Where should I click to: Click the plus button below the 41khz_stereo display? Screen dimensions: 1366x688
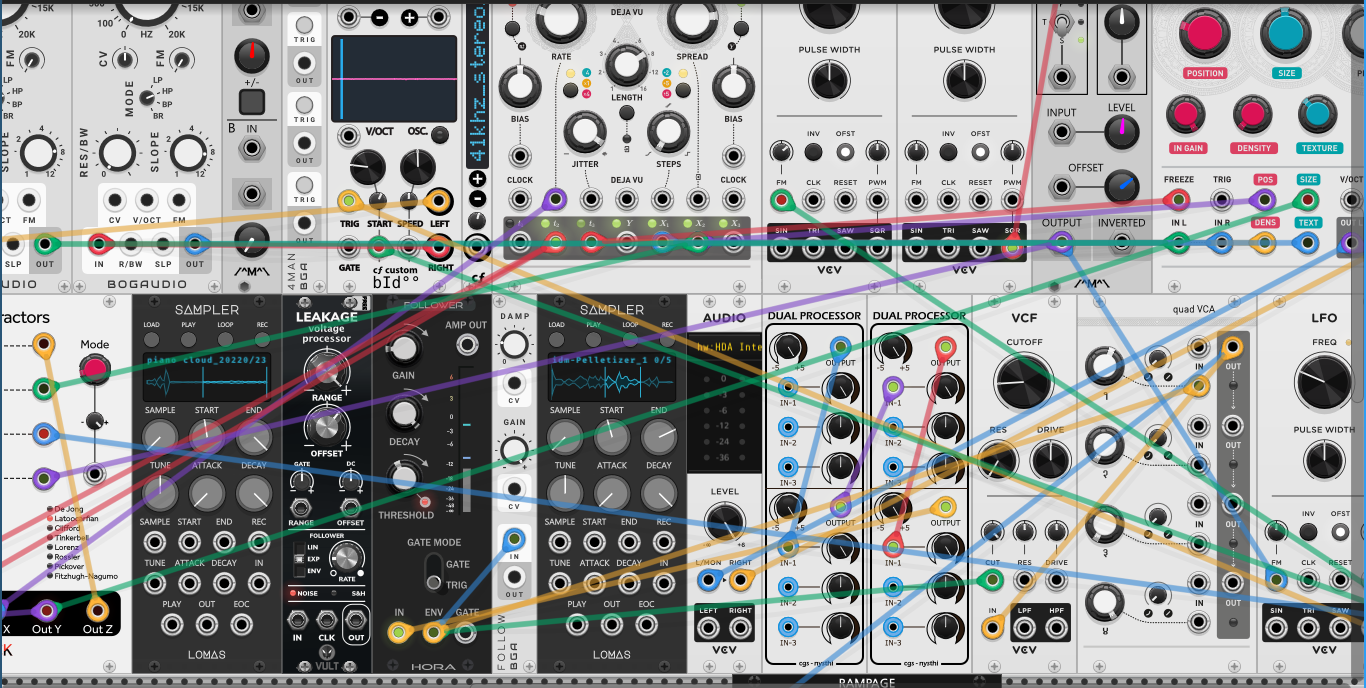(x=477, y=179)
